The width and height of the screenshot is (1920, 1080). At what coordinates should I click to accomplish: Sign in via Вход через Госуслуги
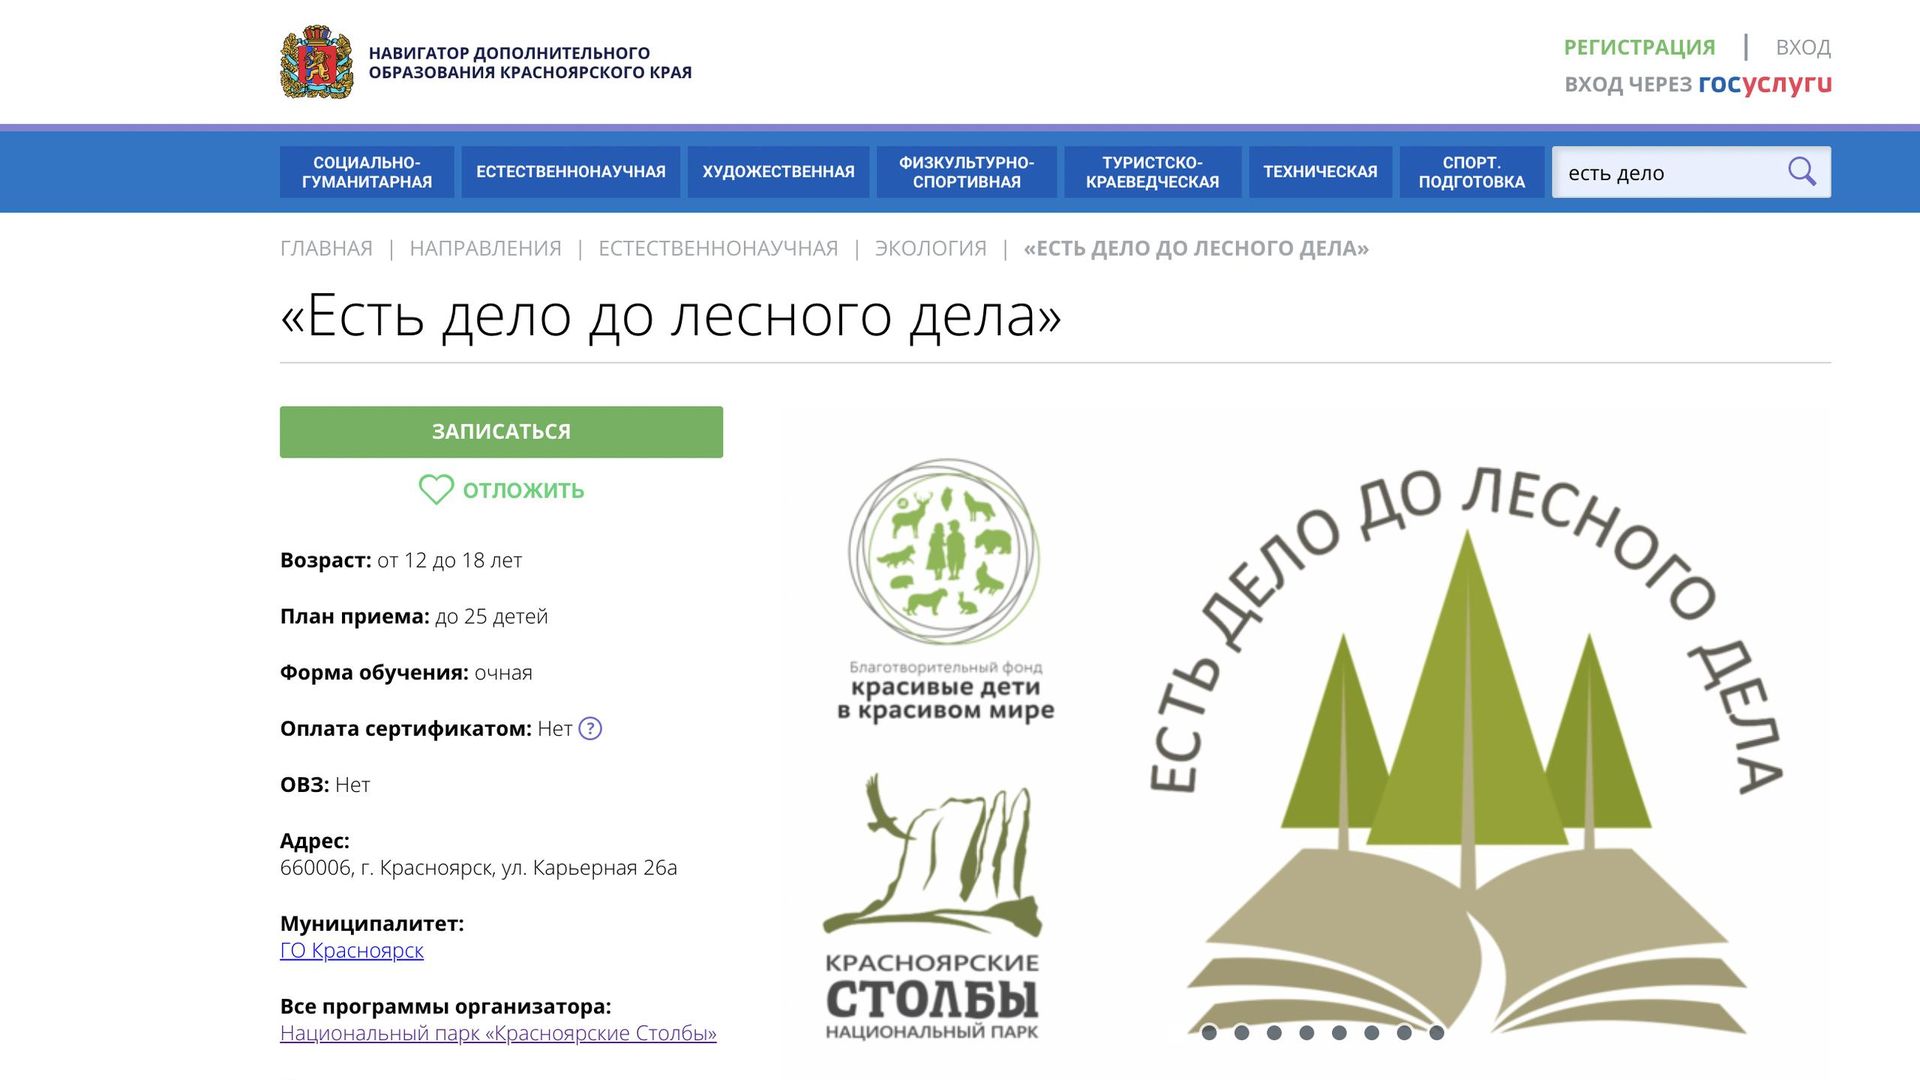[1698, 84]
